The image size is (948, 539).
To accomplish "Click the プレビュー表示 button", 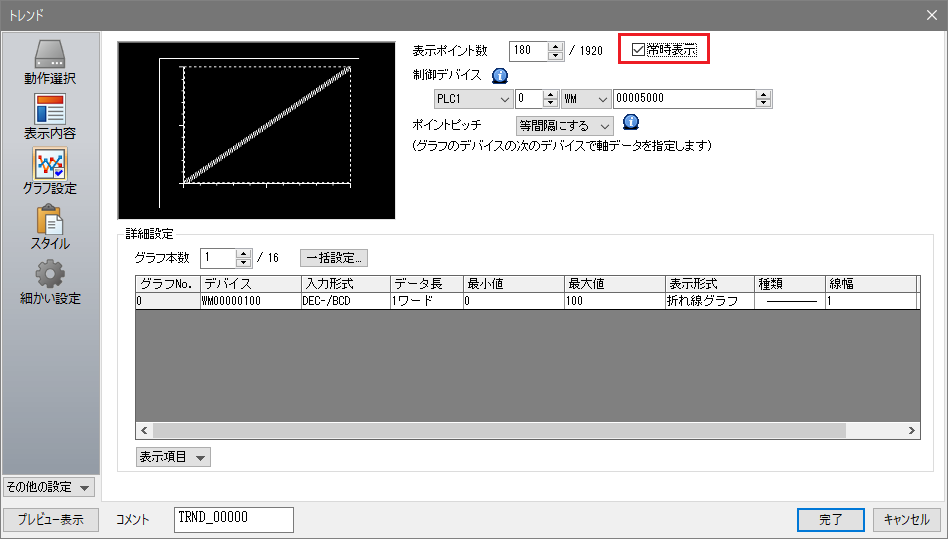I will (x=50, y=520).
